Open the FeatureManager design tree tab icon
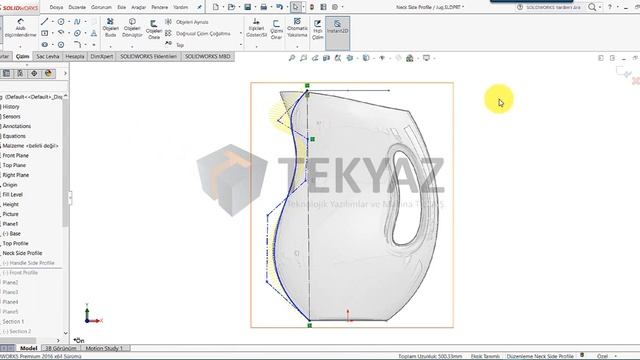Viewport: 640px width, 360px height. click(x=6, y=73)
